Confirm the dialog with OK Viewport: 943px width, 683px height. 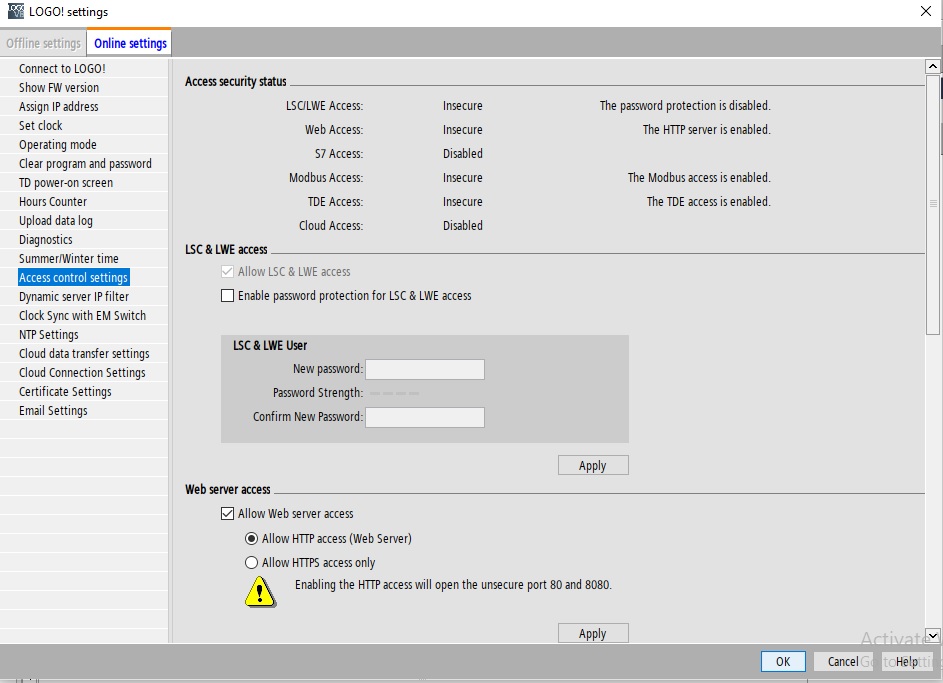point(783,661)
